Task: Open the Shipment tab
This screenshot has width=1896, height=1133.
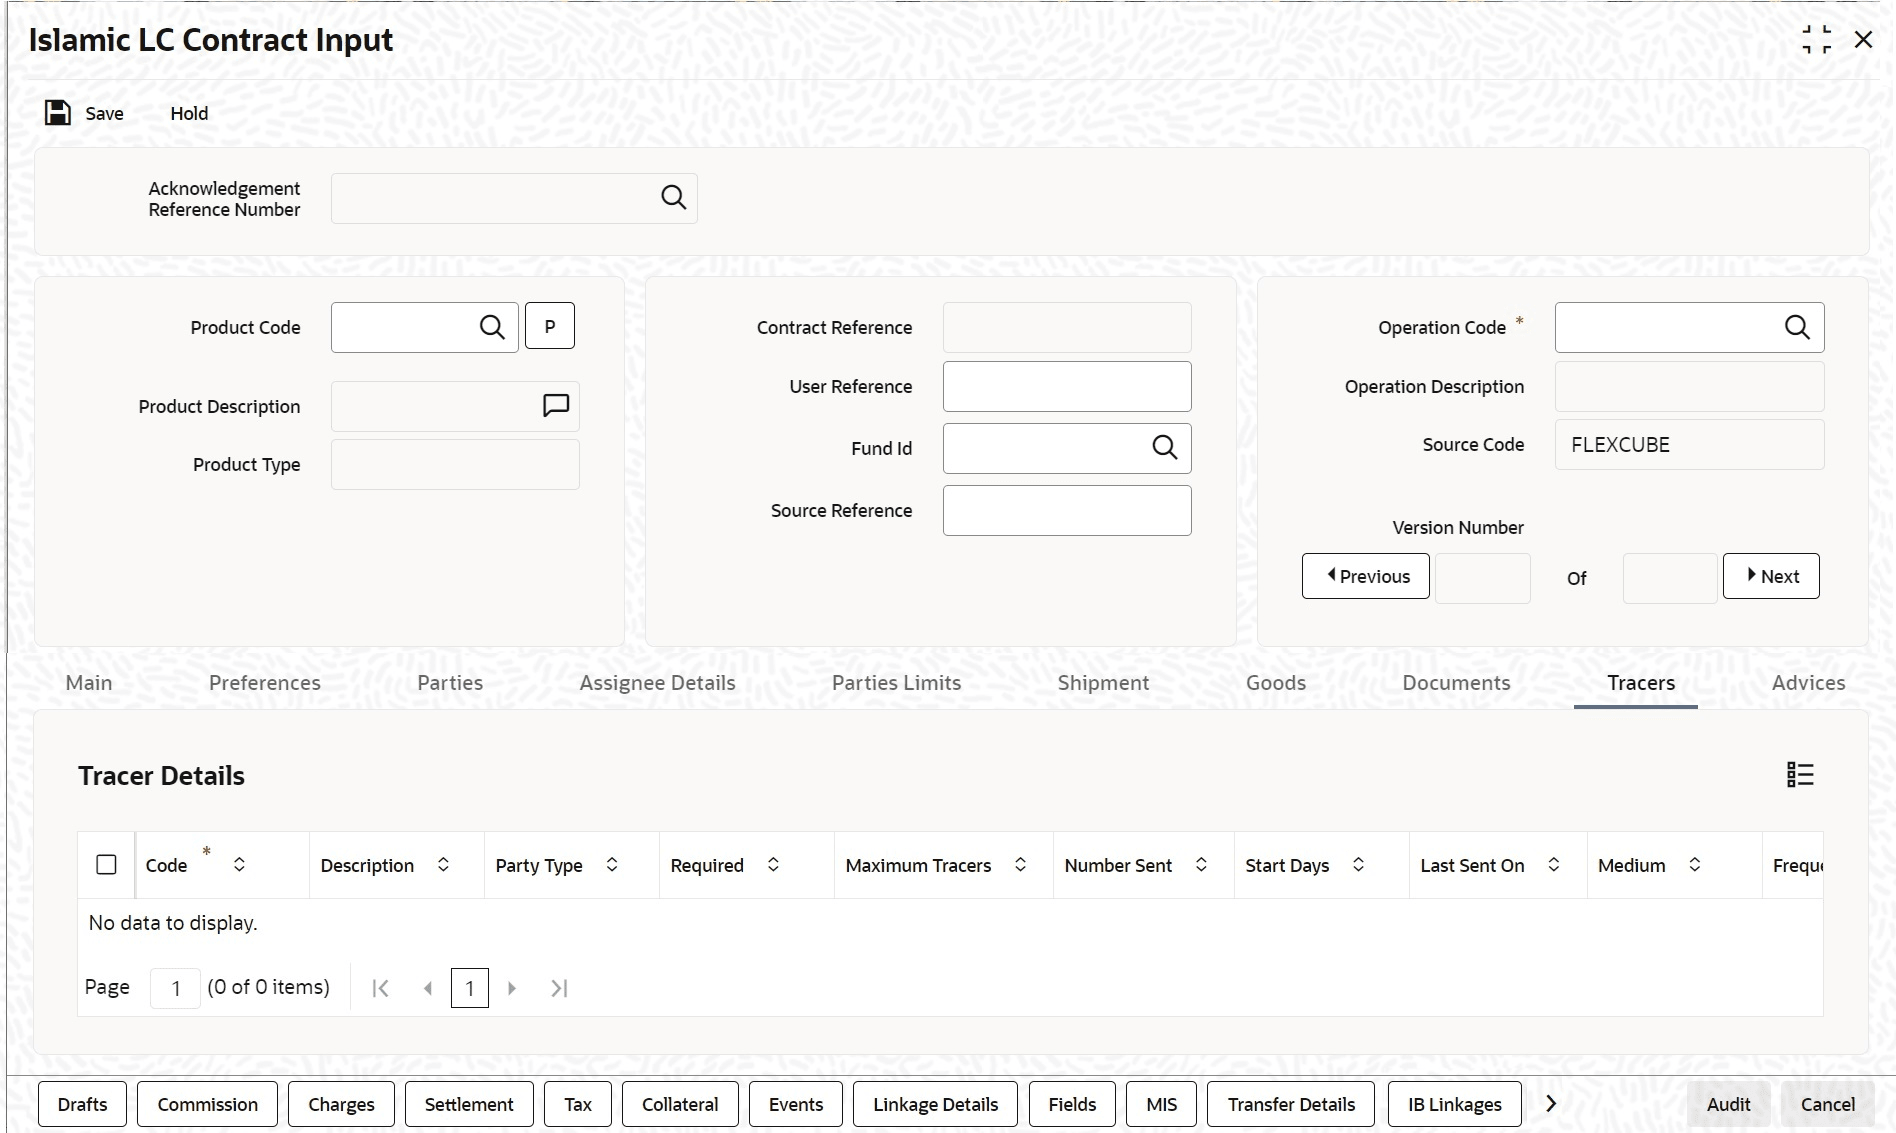Action: coord(1104,683)
